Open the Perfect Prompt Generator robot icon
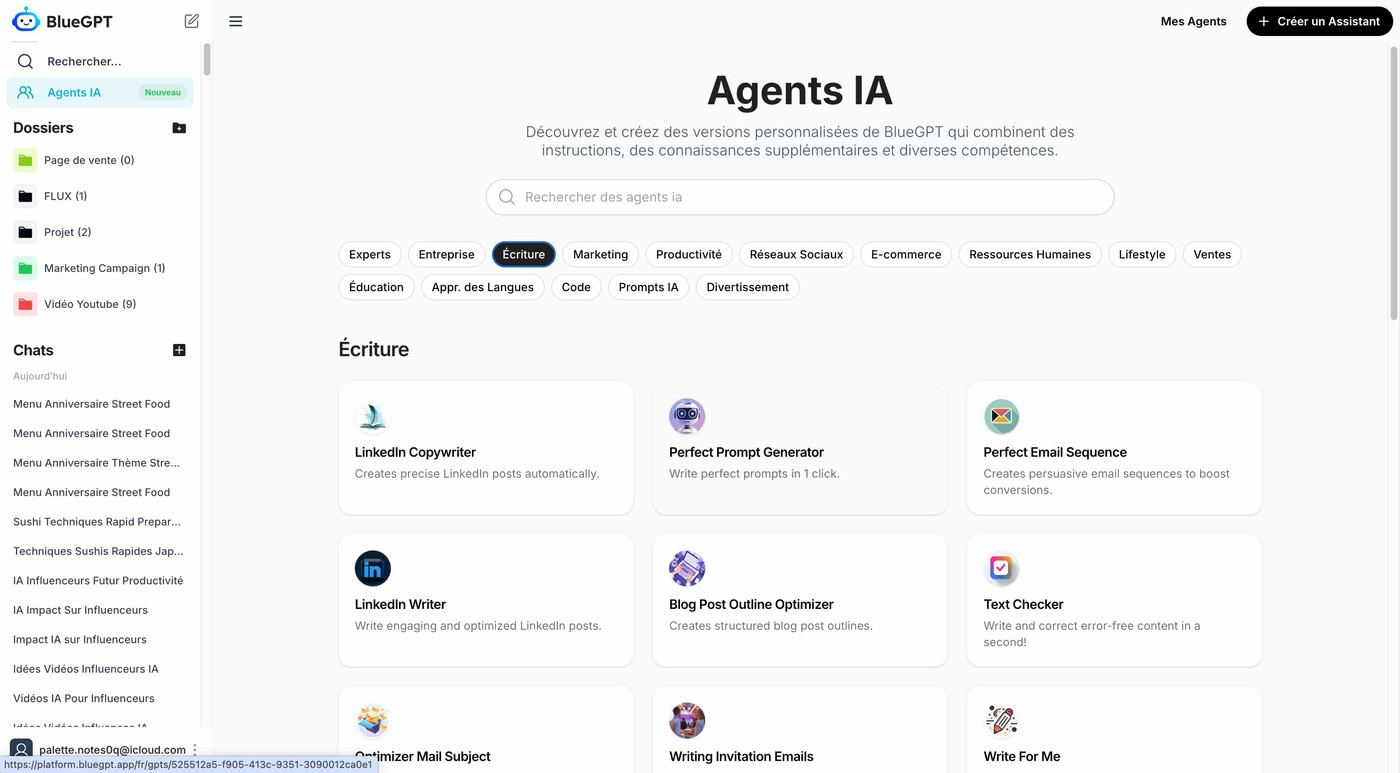Screen dimensions: 1400x773 [687, 417]
